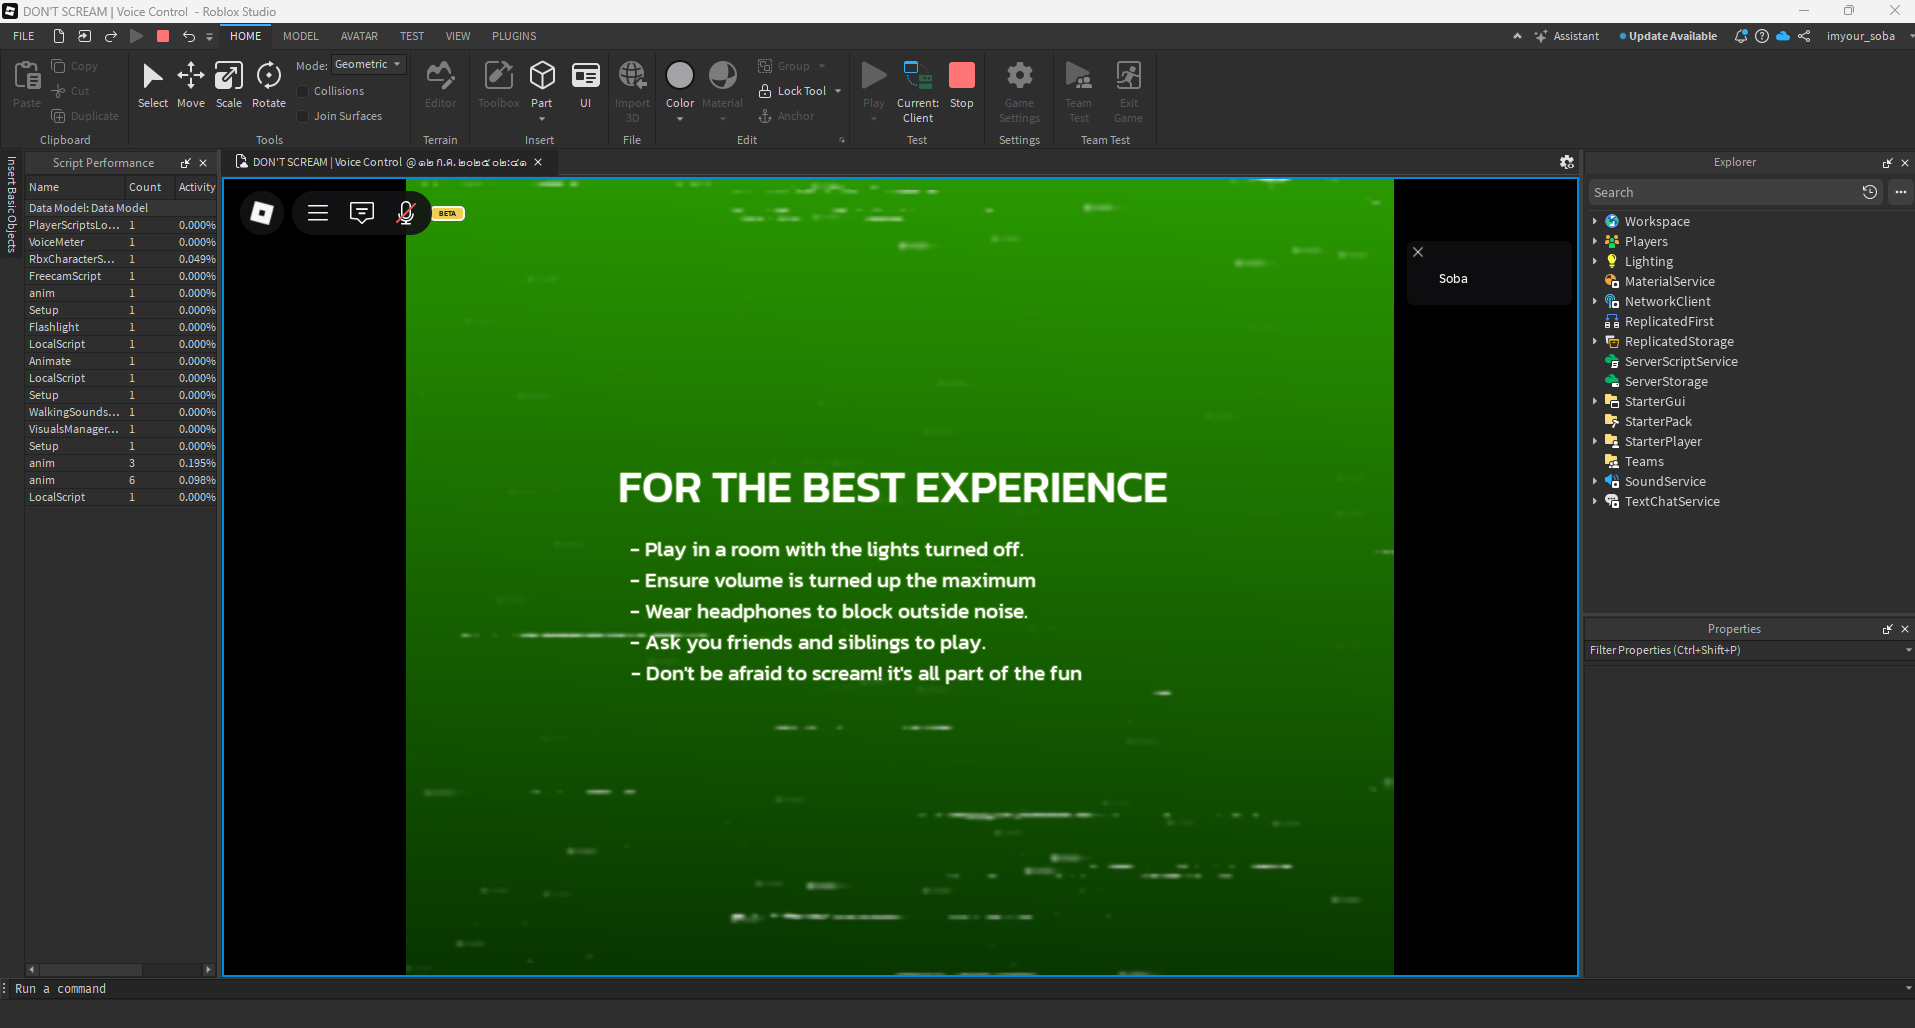Viewport: 1915px width, 1028px height.
Task: Open the in-game hamburger menu
Action: [318, 213]
